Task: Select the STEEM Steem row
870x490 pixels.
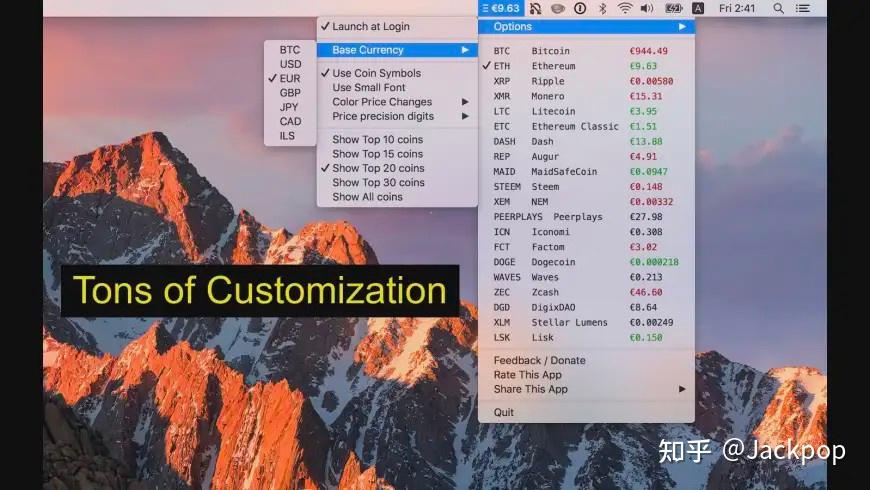Action: point(586,186)
